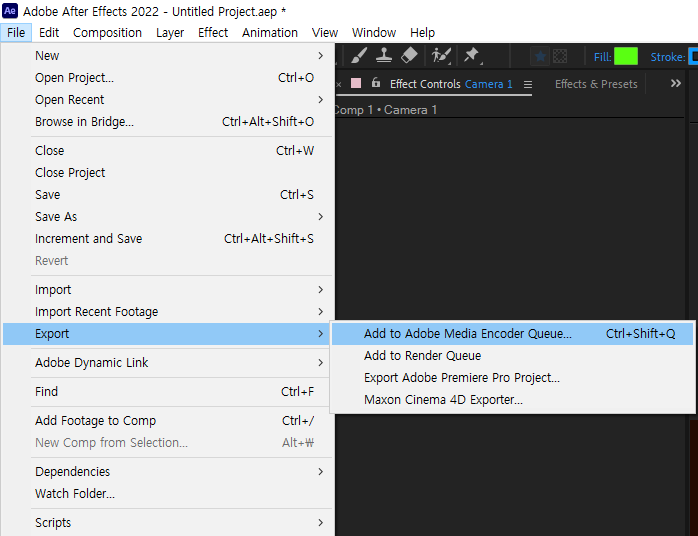Open the Edit menu
The width and height of the screenshot is (698, 536).
49,32
